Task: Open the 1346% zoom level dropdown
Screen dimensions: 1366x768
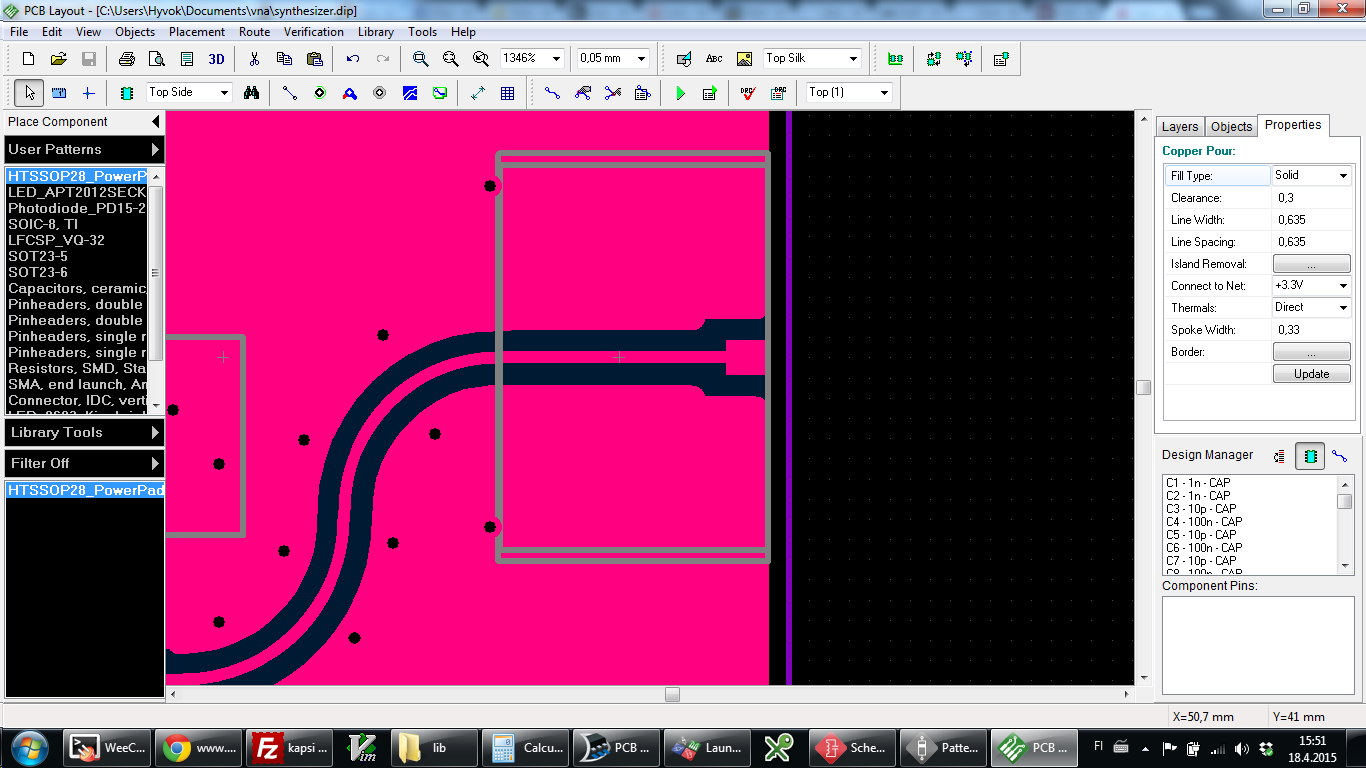Action: click(556, 59)
